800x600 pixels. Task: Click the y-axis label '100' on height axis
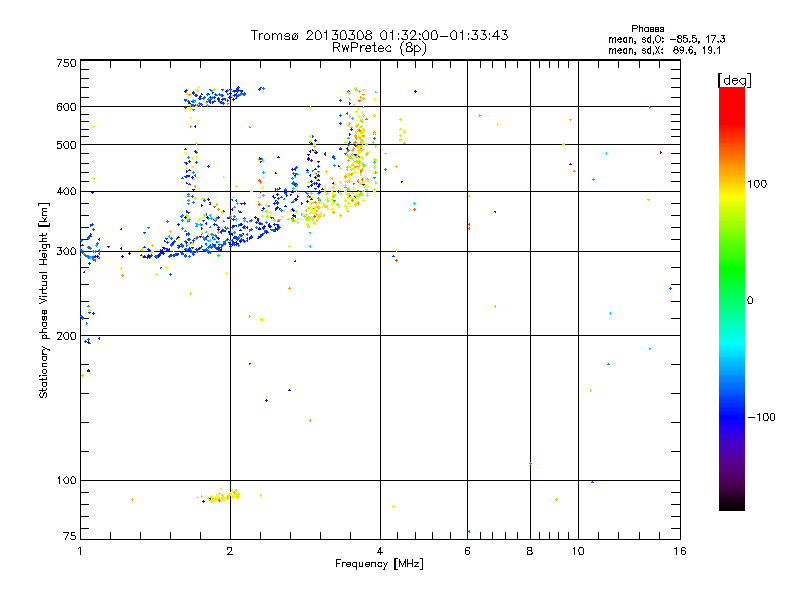(x=66, y=481)
